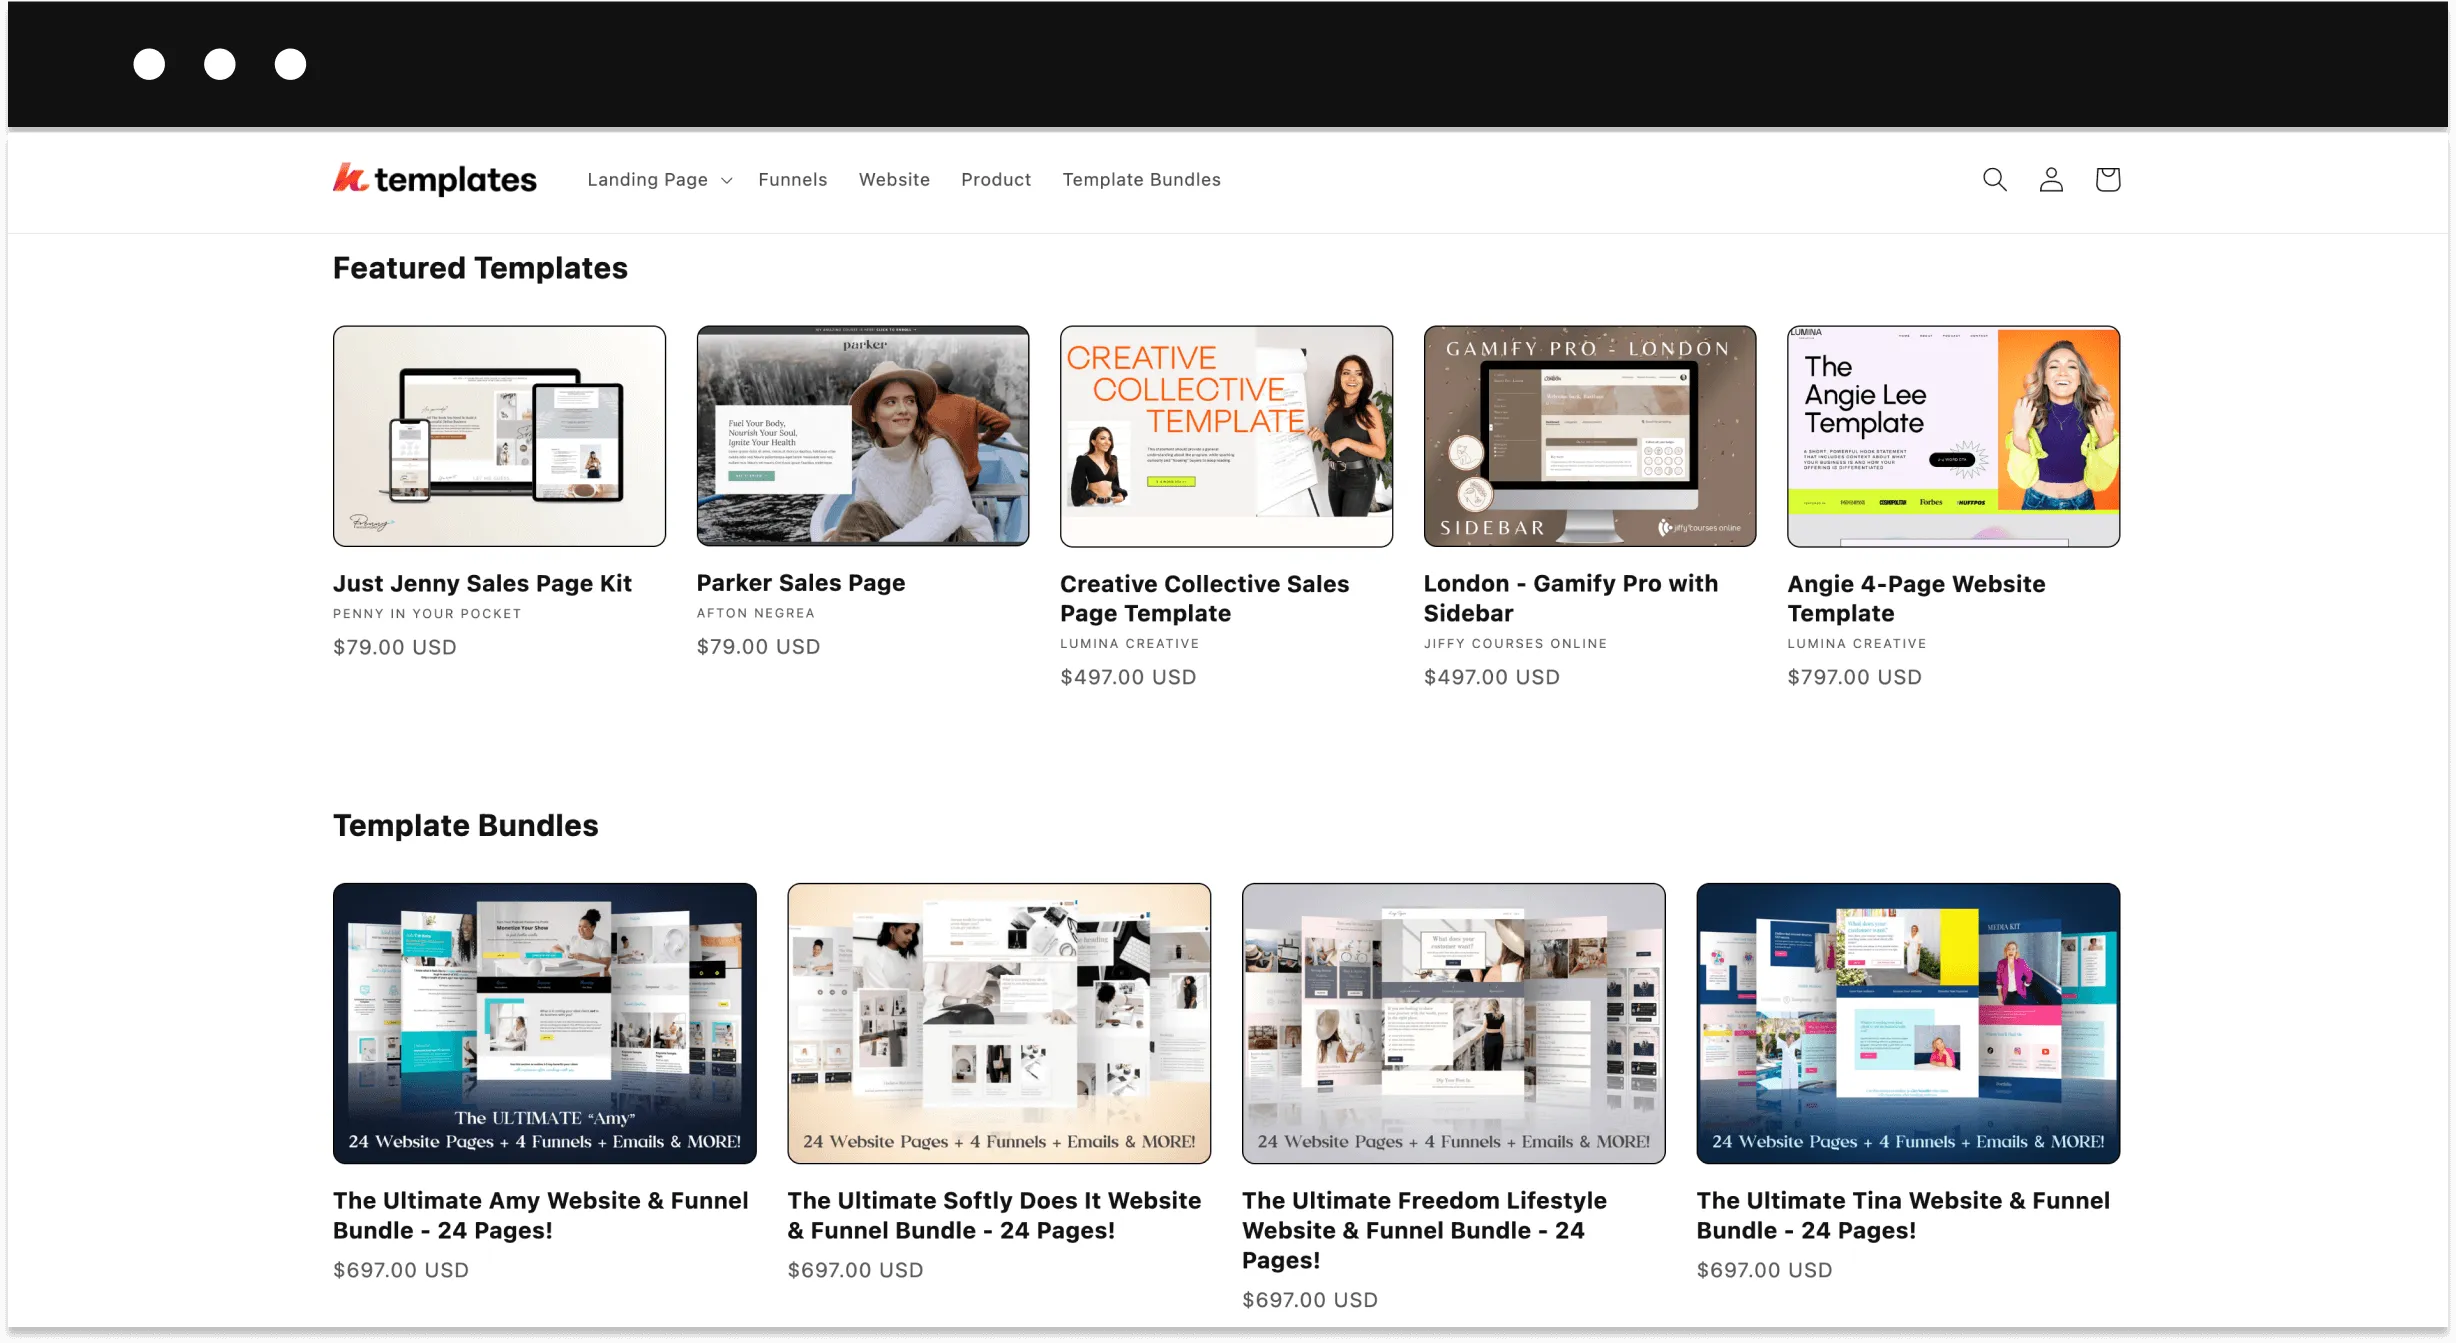Click Creative Collective Sales Page Template title
This screenshot has height=1343, width=2456.
[x=1204, y=598]
